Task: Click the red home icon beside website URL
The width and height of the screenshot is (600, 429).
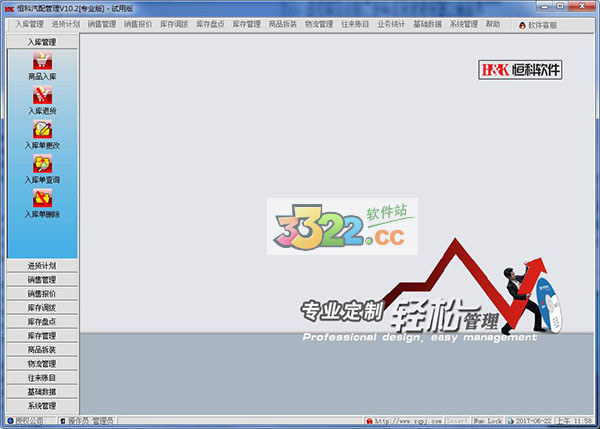Action: click(369, 421)
